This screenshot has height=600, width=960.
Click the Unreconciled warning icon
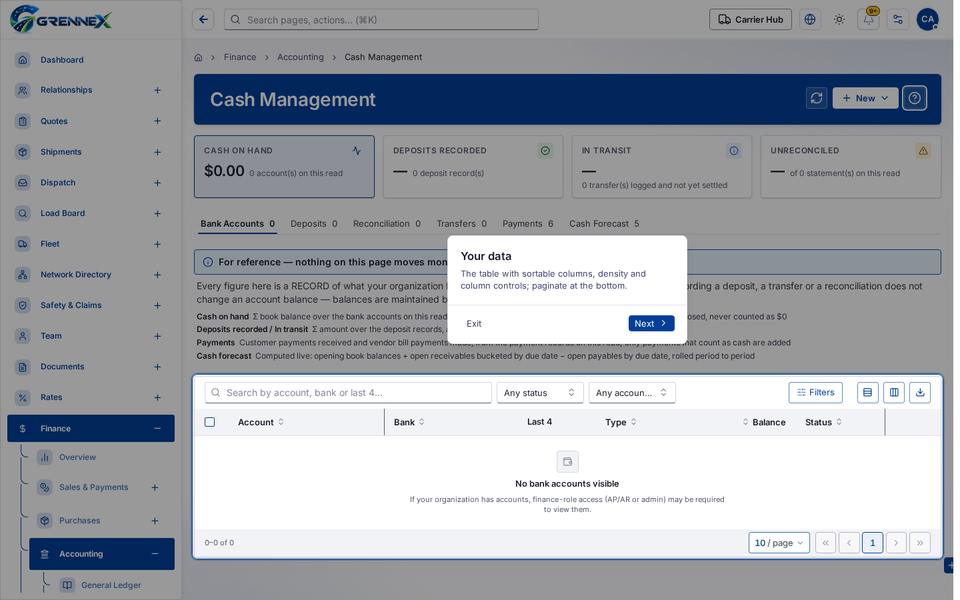tap(923, 151)
